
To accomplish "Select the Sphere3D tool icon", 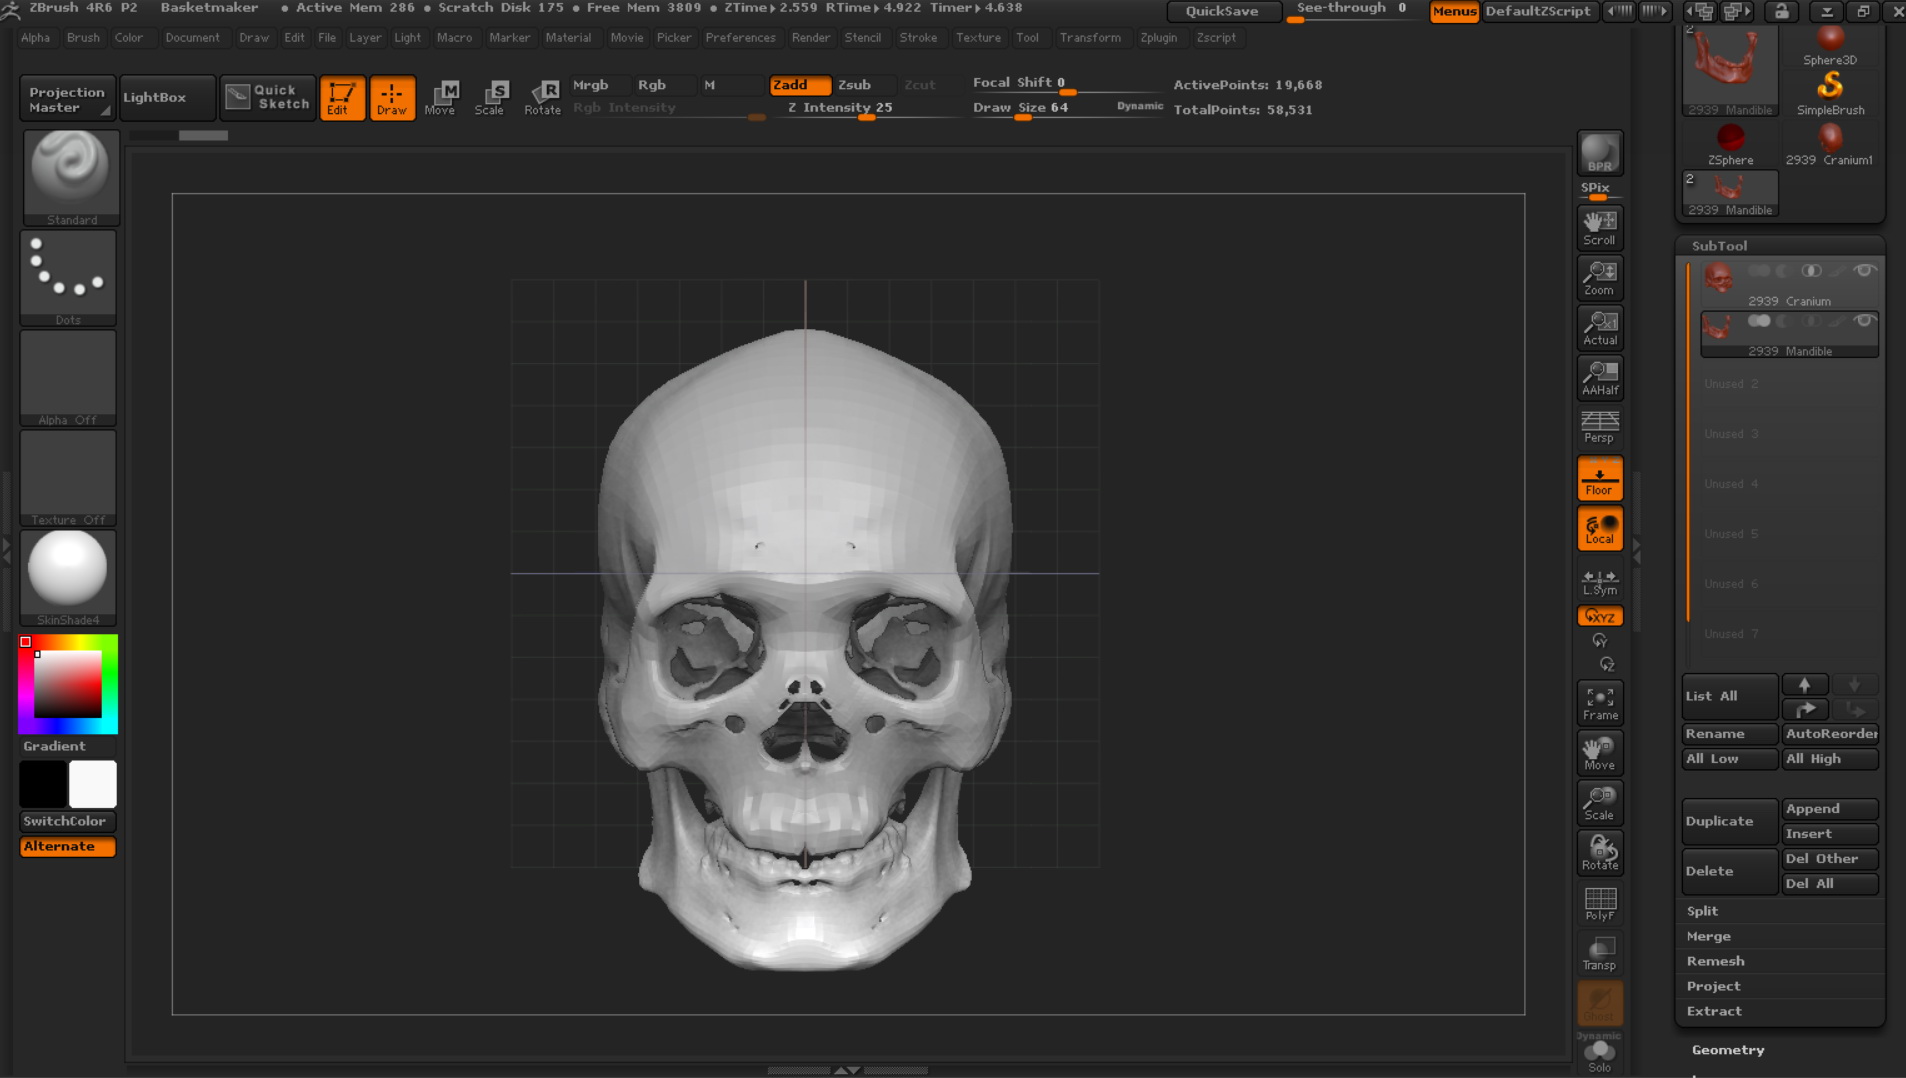I will tap(1830, 46).
